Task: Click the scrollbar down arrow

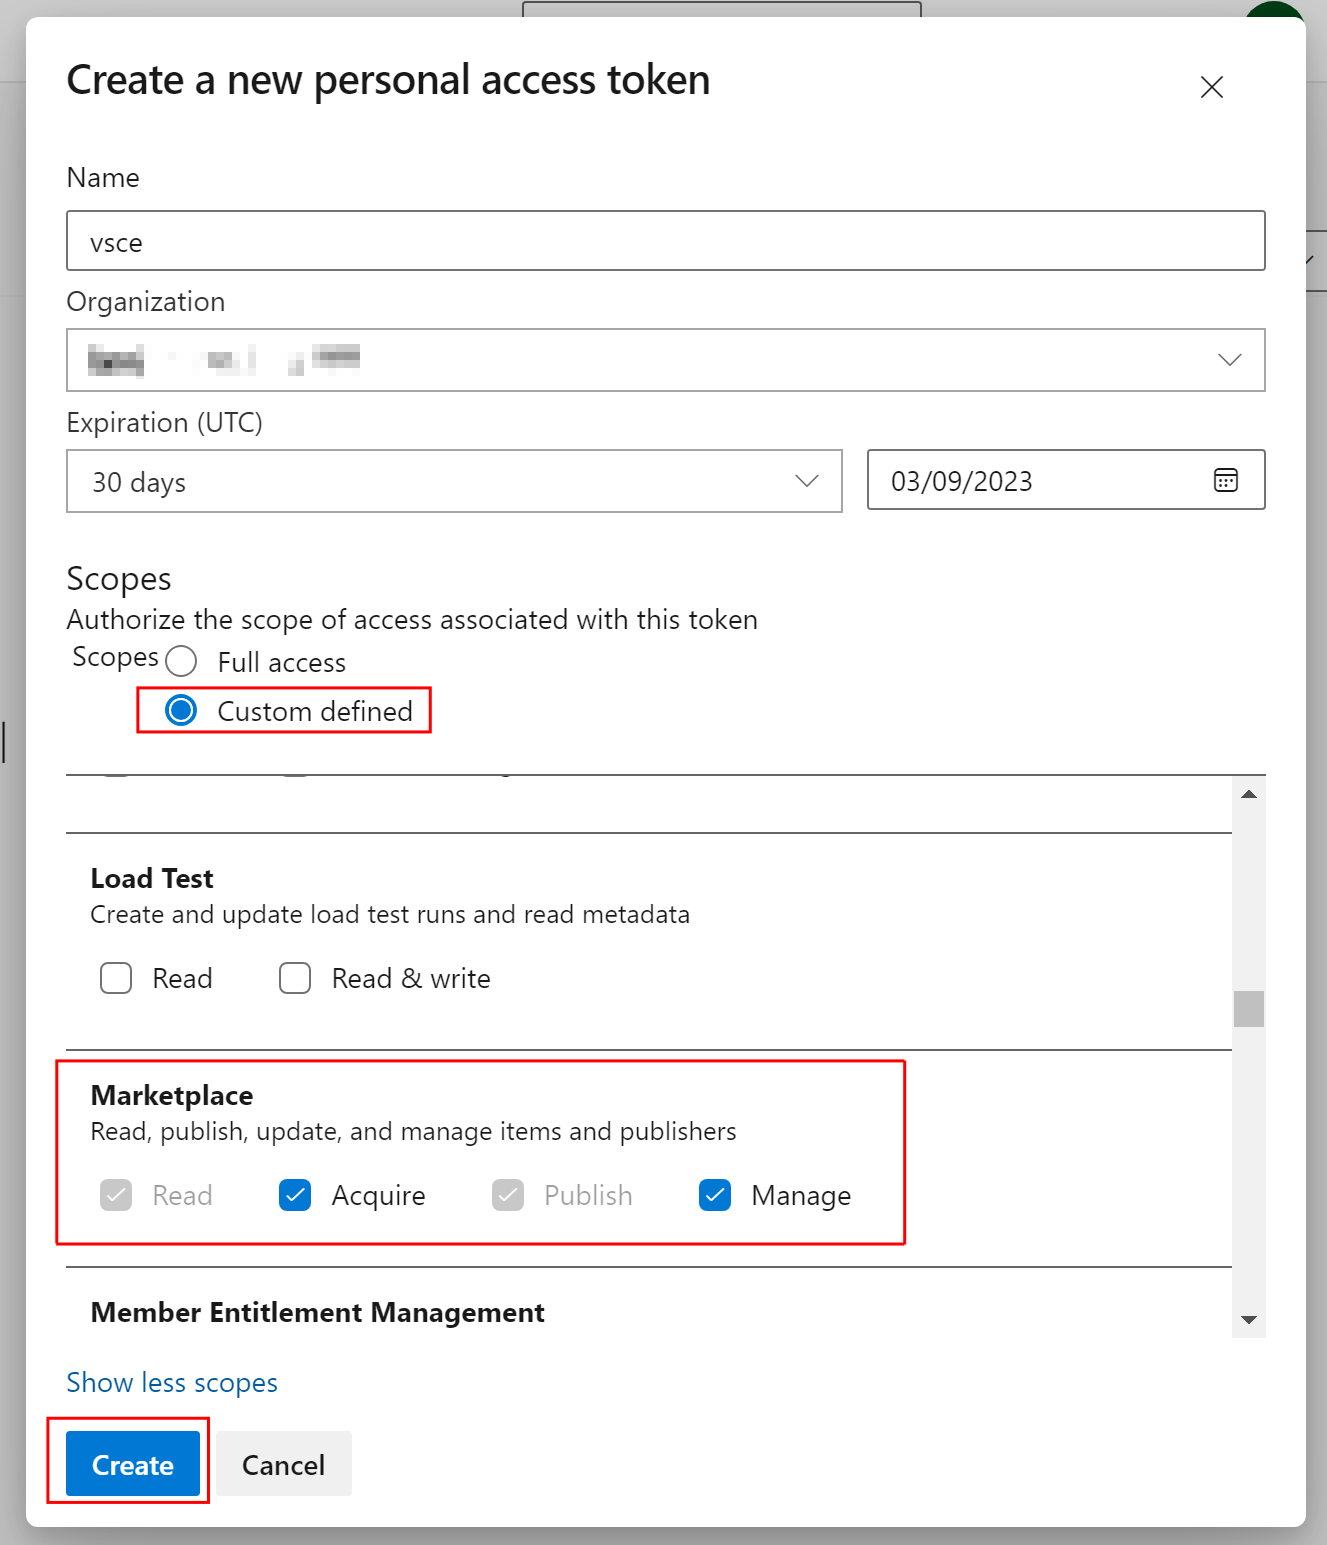Action: [x=1247, y=1320]
